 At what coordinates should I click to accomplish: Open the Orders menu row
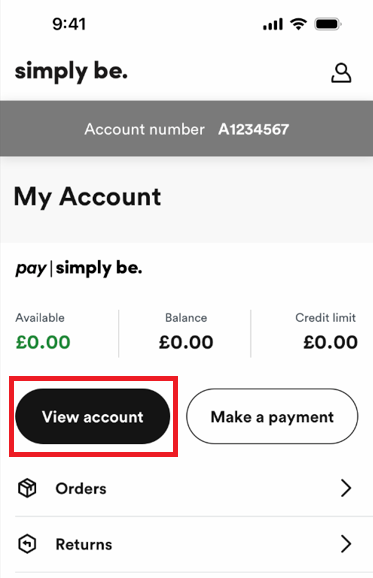(x=186, y=488)
